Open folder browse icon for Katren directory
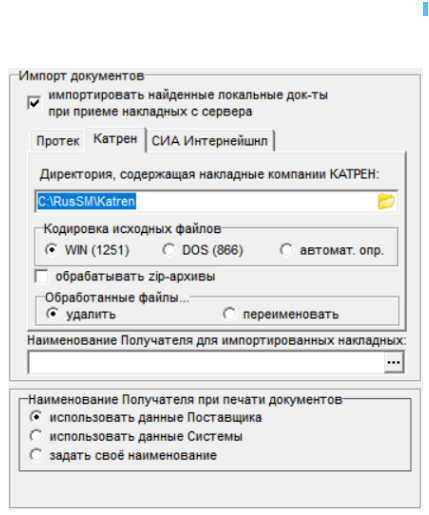This screenshot has width=429, height=515. [x=386, y=201]
